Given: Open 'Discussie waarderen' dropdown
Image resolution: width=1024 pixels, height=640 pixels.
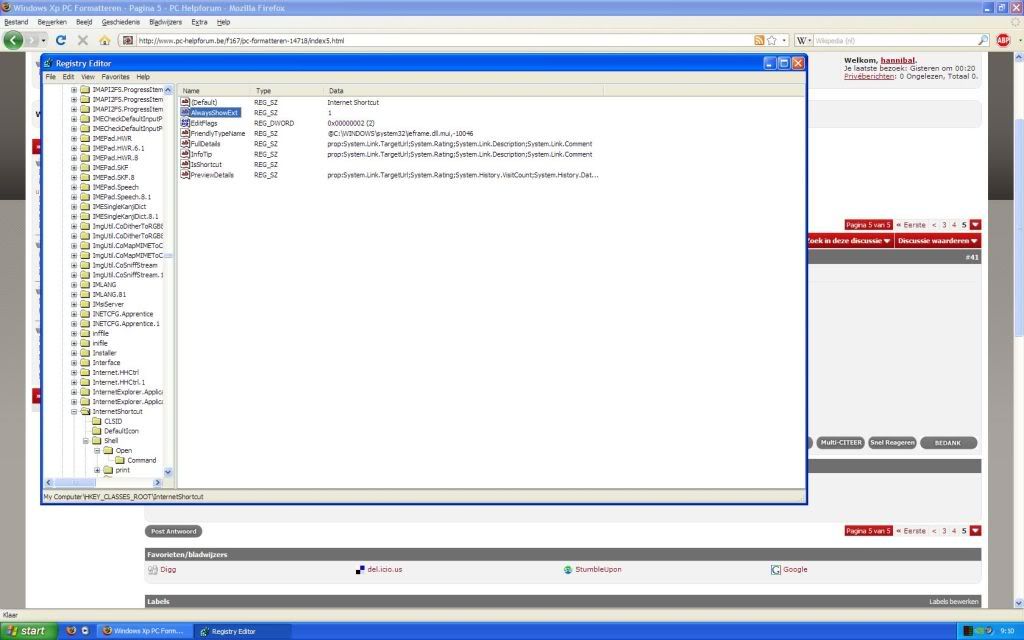Looking at the screenshot, I should click(937, 241).
